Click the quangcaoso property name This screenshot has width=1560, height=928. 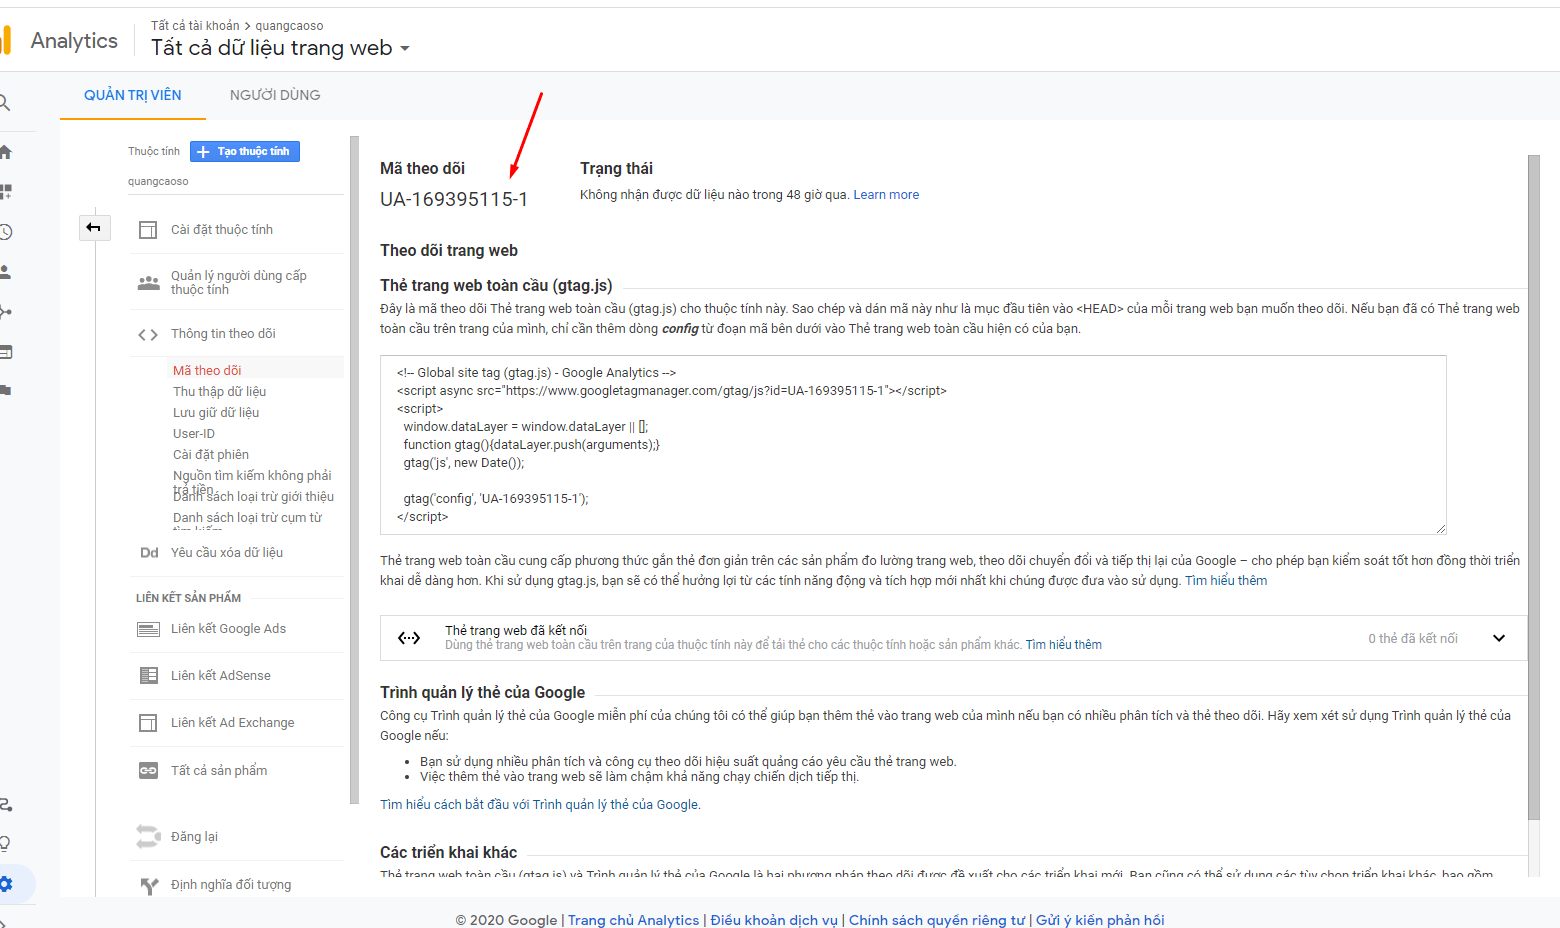point(158,182)
